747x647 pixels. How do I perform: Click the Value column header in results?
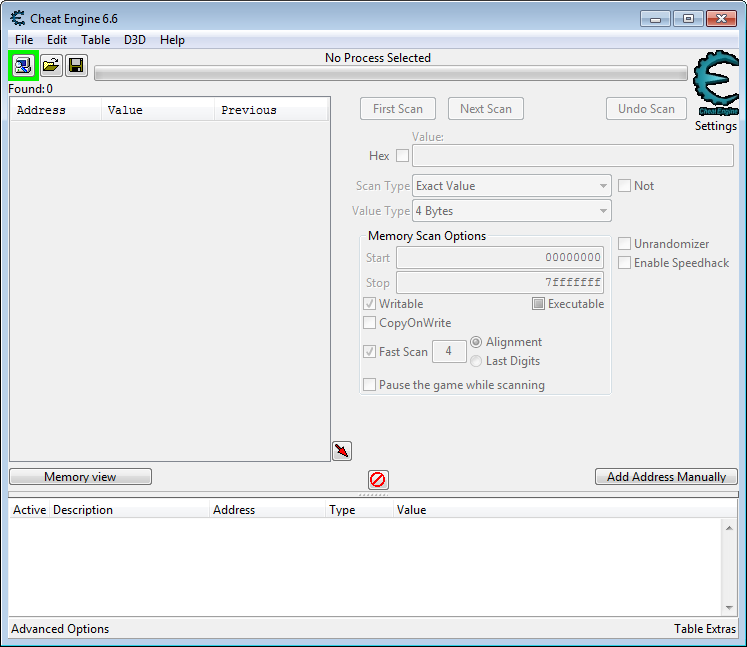pos(158,110)
